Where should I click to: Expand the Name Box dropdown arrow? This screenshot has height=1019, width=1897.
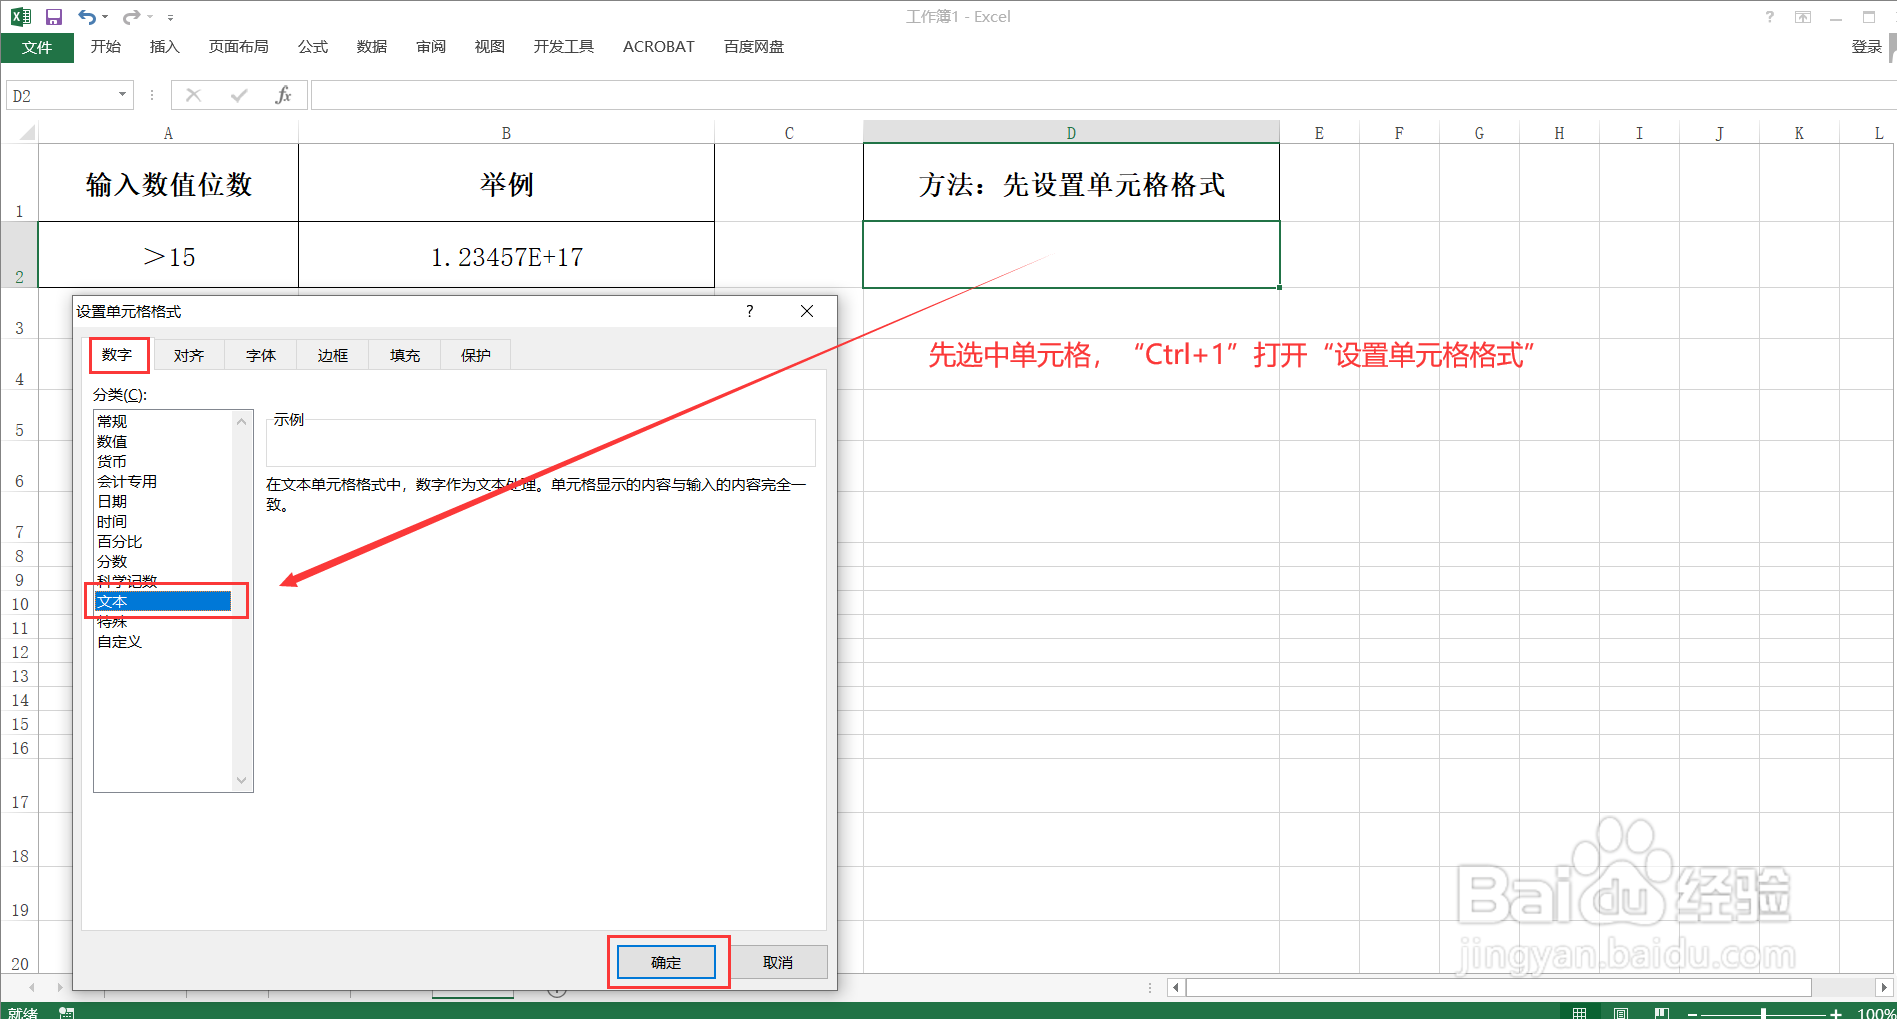122,95
